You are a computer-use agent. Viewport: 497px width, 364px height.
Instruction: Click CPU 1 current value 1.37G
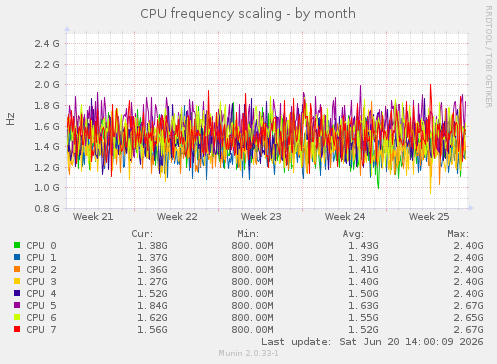152,258
